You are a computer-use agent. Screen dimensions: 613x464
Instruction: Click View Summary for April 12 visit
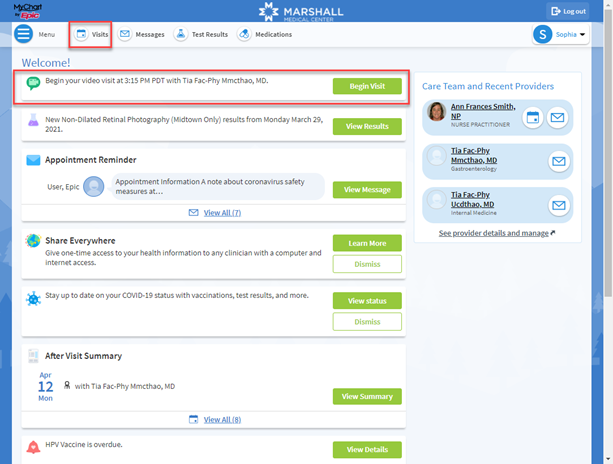click(367, 396)
